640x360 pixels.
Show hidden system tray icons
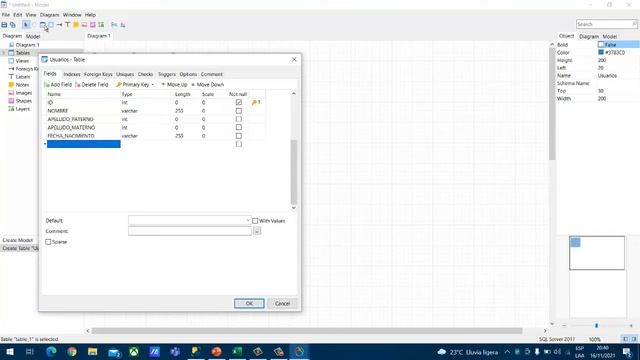point(507,351)
